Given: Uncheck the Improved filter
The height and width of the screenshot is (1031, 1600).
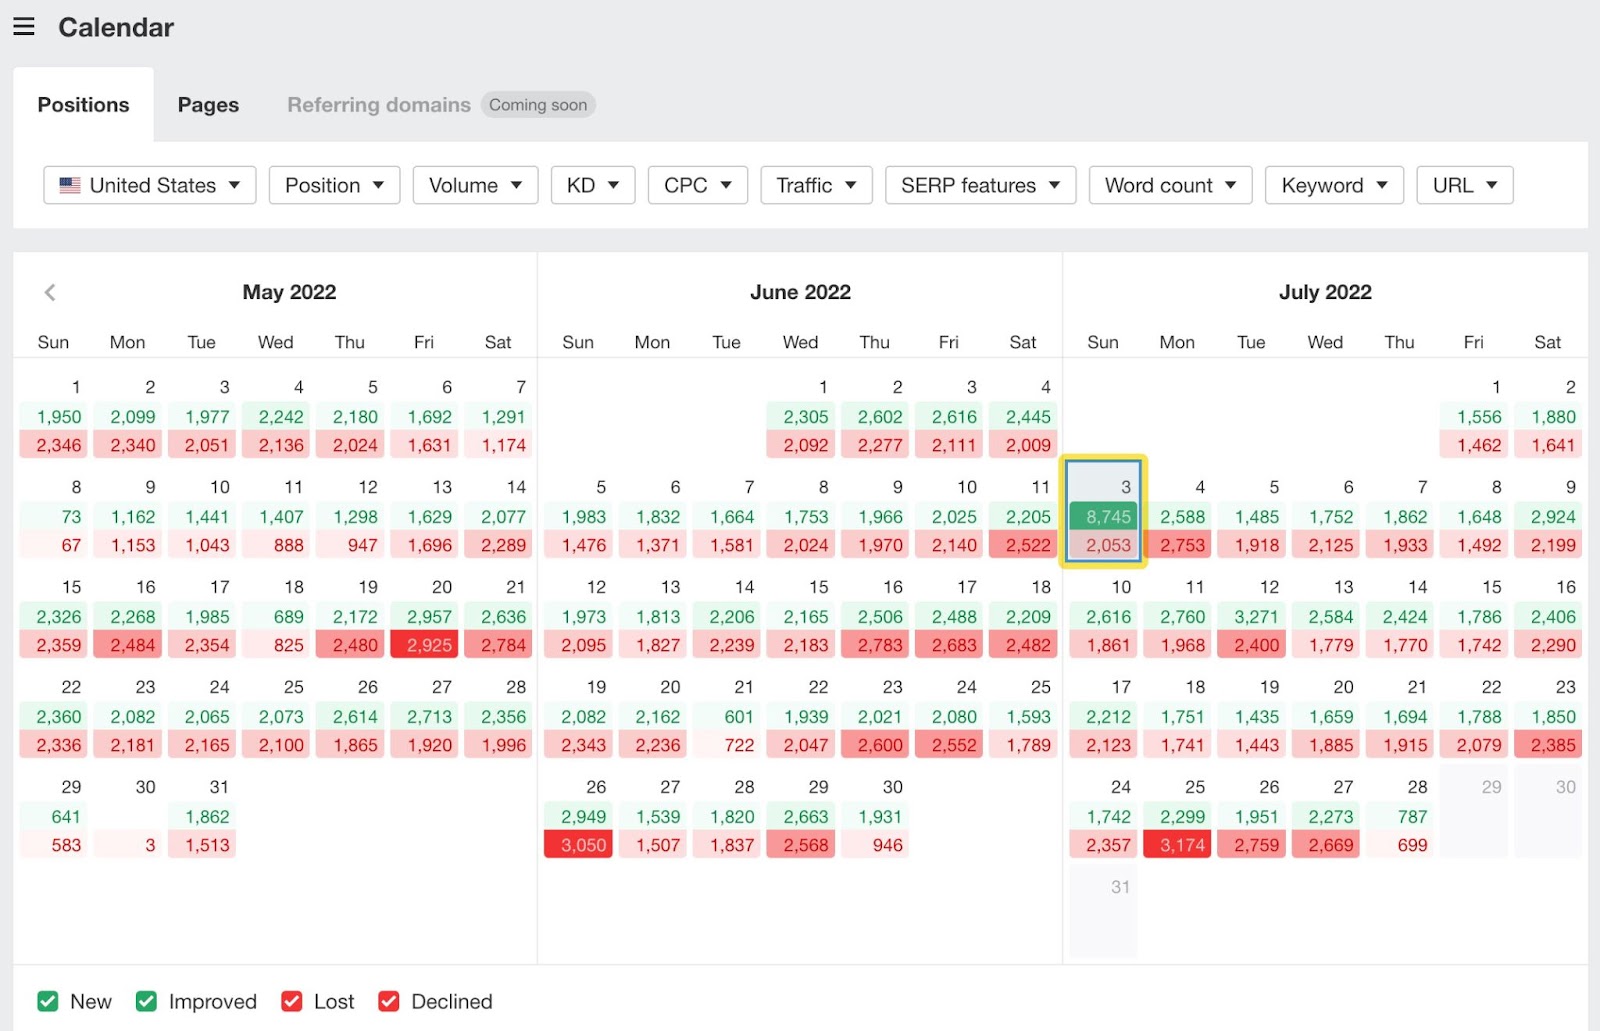Looking at the screenshot, I should click(146, 1001).
